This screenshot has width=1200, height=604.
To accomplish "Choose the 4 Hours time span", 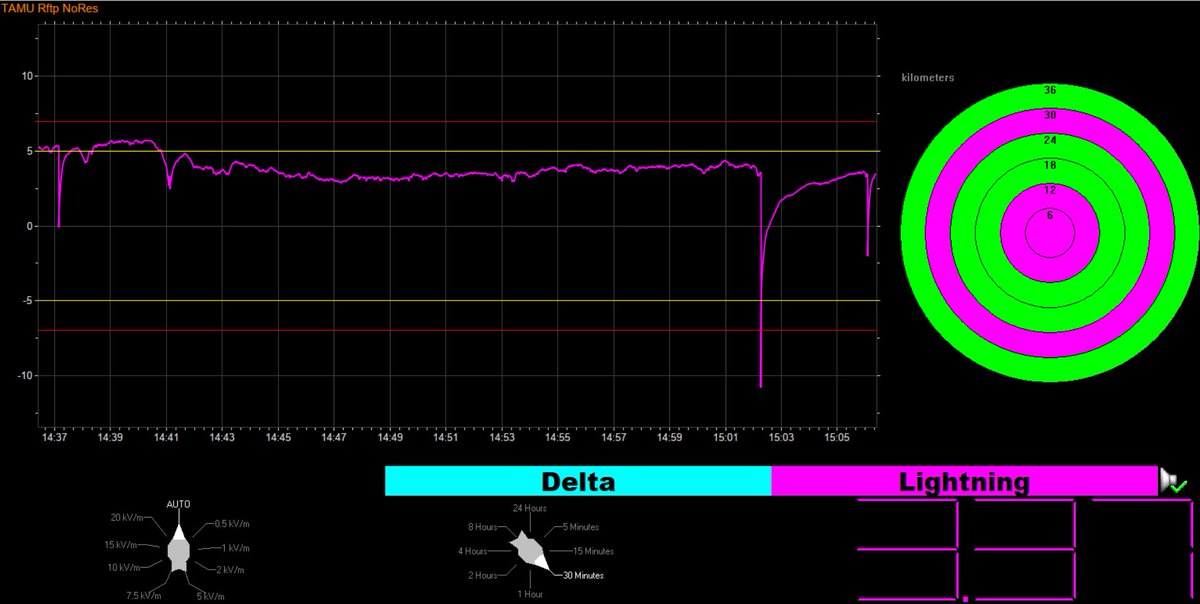I will [x=472, y=551].
